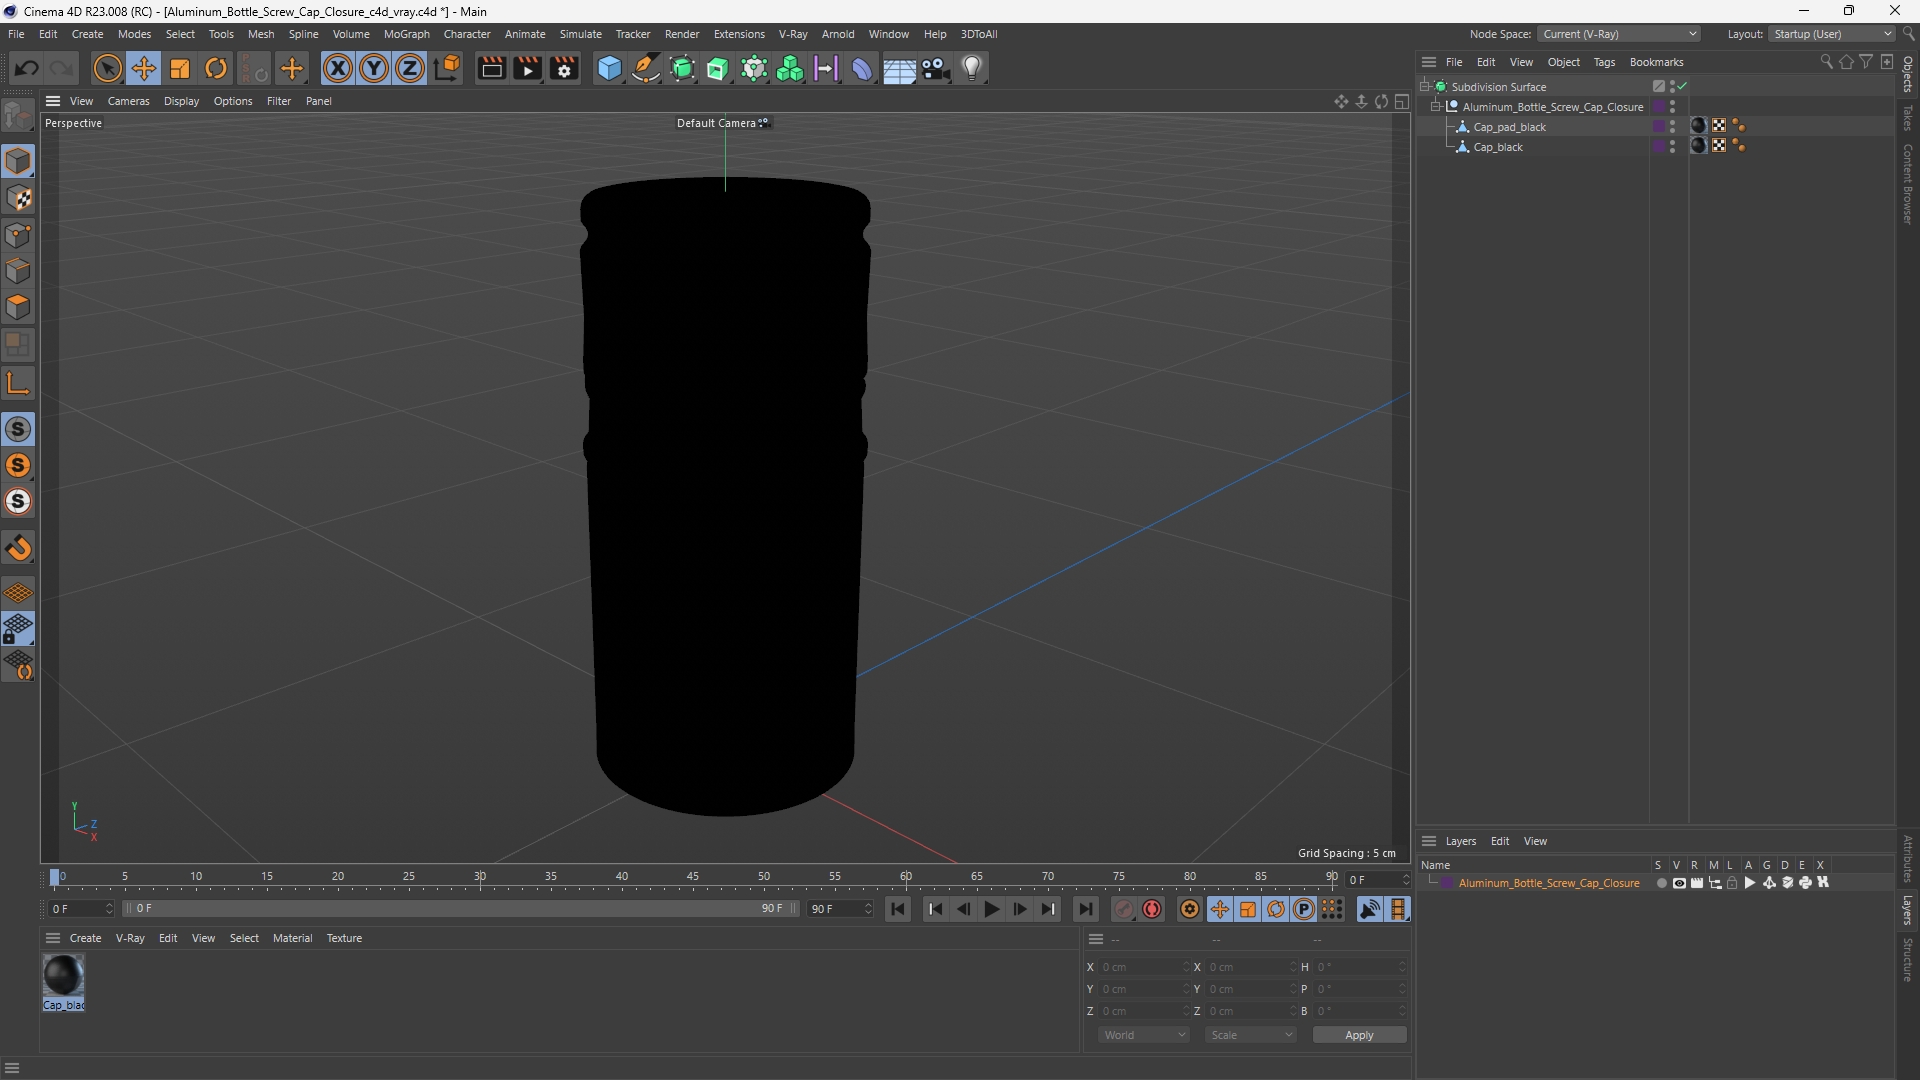This screenshot has width=1920, height=1080.
Task: Click the Floor grid object icon
Action: pos(899,68)
